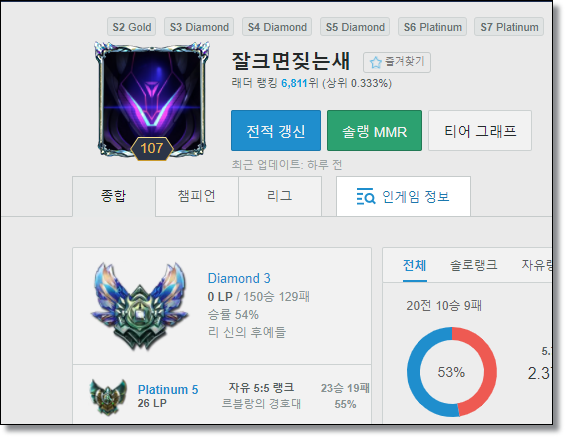The image size is (565, 437).
Task: Click the in-game info search icon
Action: pyautogui.click(x=366, y=196)
